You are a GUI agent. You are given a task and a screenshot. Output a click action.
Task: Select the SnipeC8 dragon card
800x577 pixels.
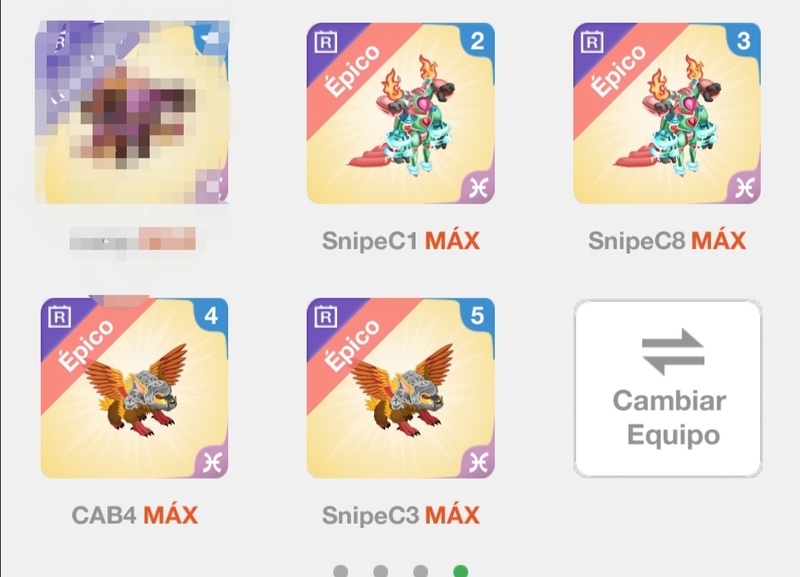[667, 113]
